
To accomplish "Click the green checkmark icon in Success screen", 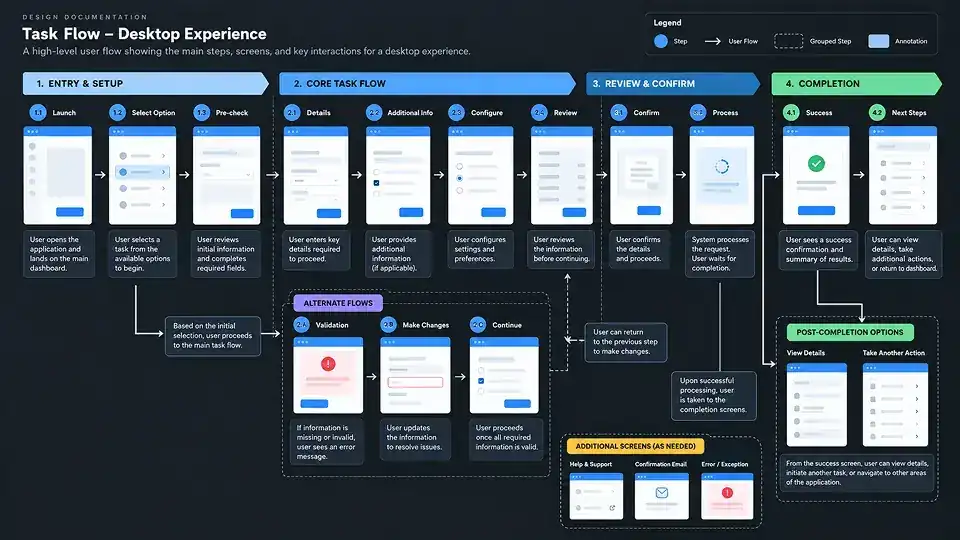I will coord(816,163).
